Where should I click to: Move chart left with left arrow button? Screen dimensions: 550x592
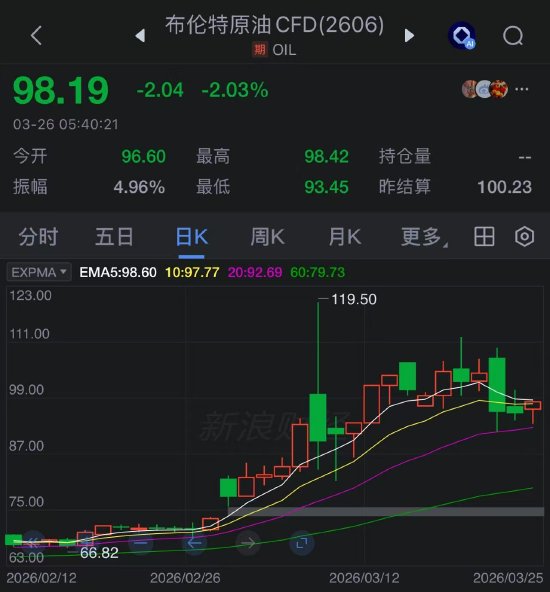pos(194,543)
